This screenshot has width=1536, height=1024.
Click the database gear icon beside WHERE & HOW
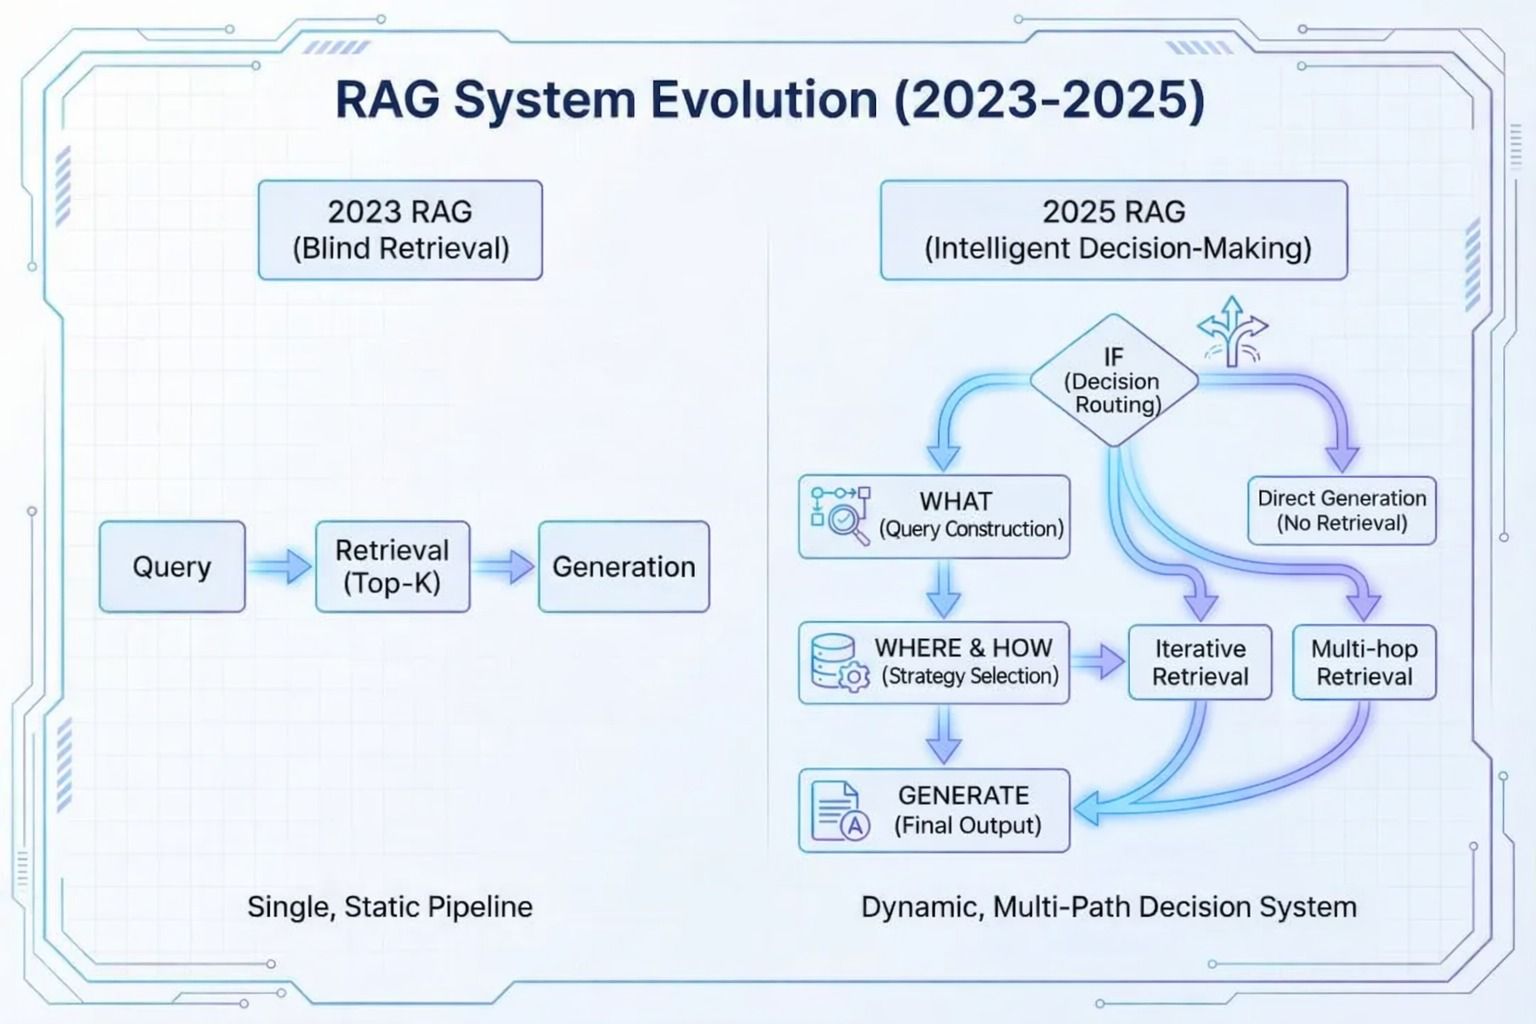click(x=838, y=663)
